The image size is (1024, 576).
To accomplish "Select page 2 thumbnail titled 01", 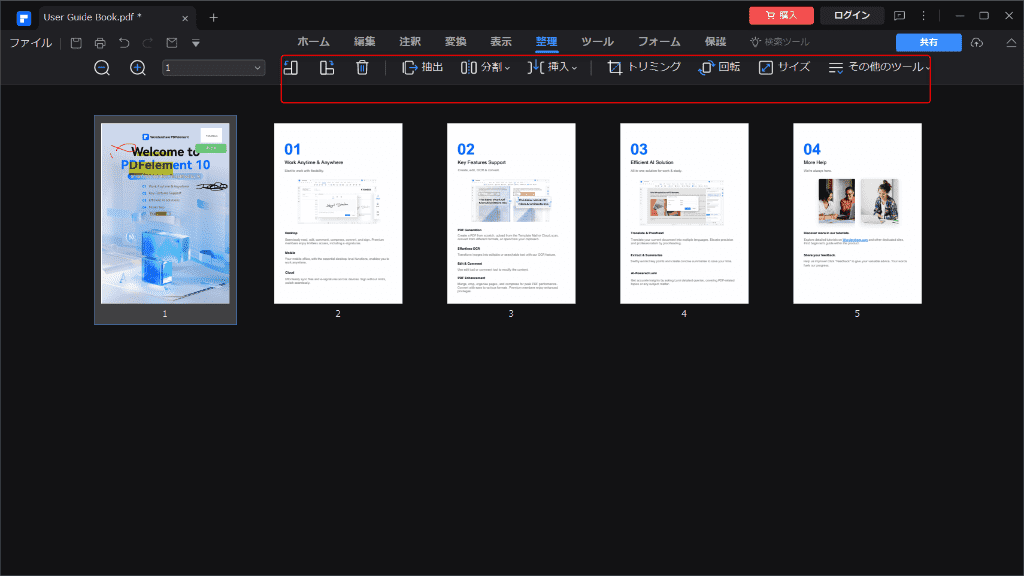I will click(338, 214).
